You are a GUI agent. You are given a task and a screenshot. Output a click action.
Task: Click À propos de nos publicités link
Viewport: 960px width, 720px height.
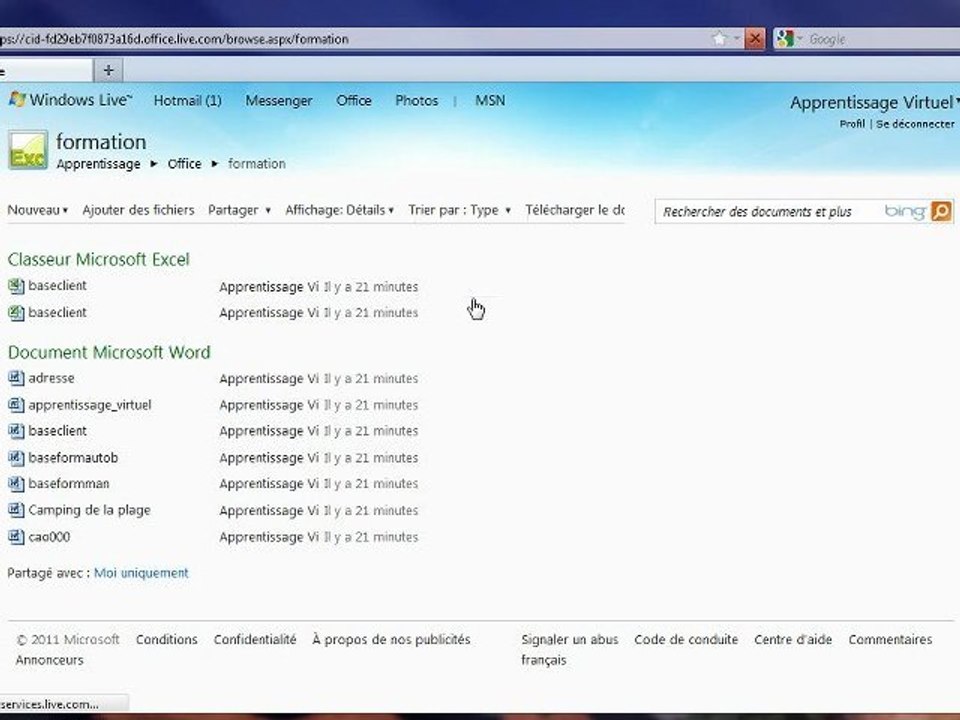[x=391, y=639]
